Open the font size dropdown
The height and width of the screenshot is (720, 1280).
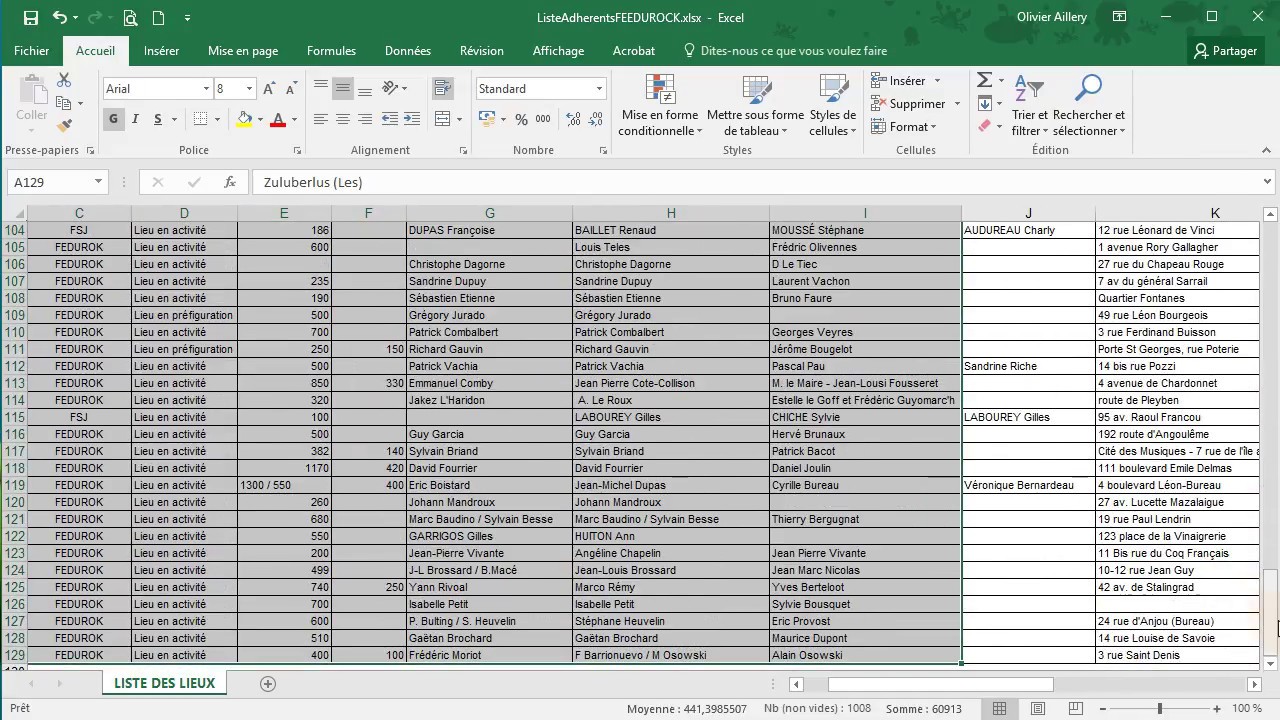249,89
